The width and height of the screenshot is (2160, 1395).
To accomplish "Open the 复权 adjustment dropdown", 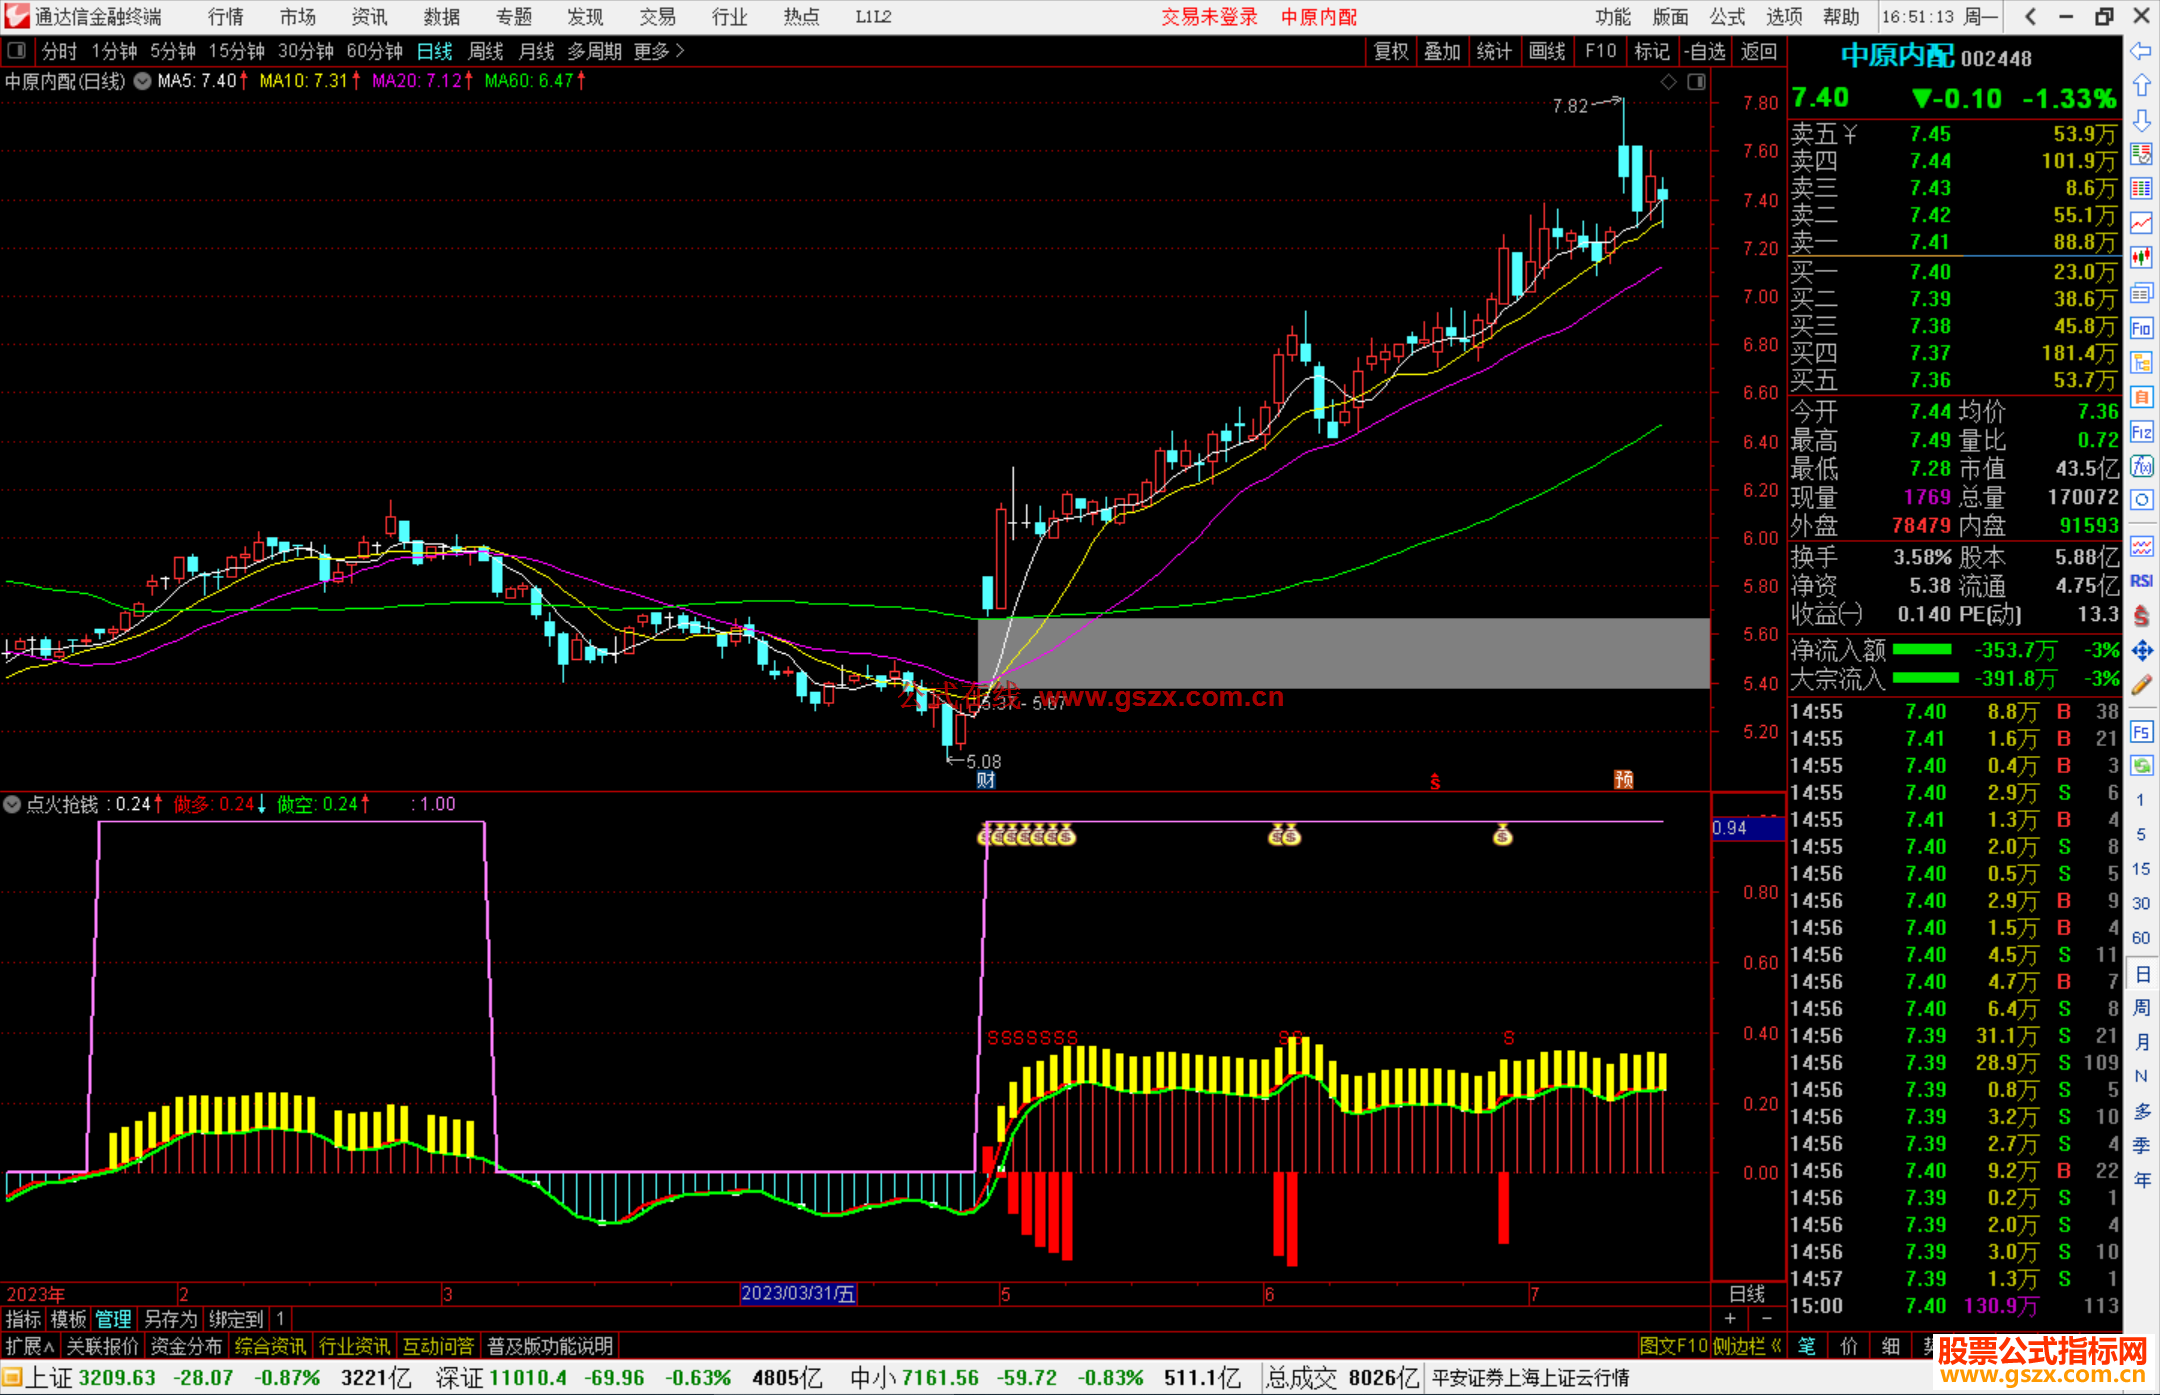I will pos(1391,51).
